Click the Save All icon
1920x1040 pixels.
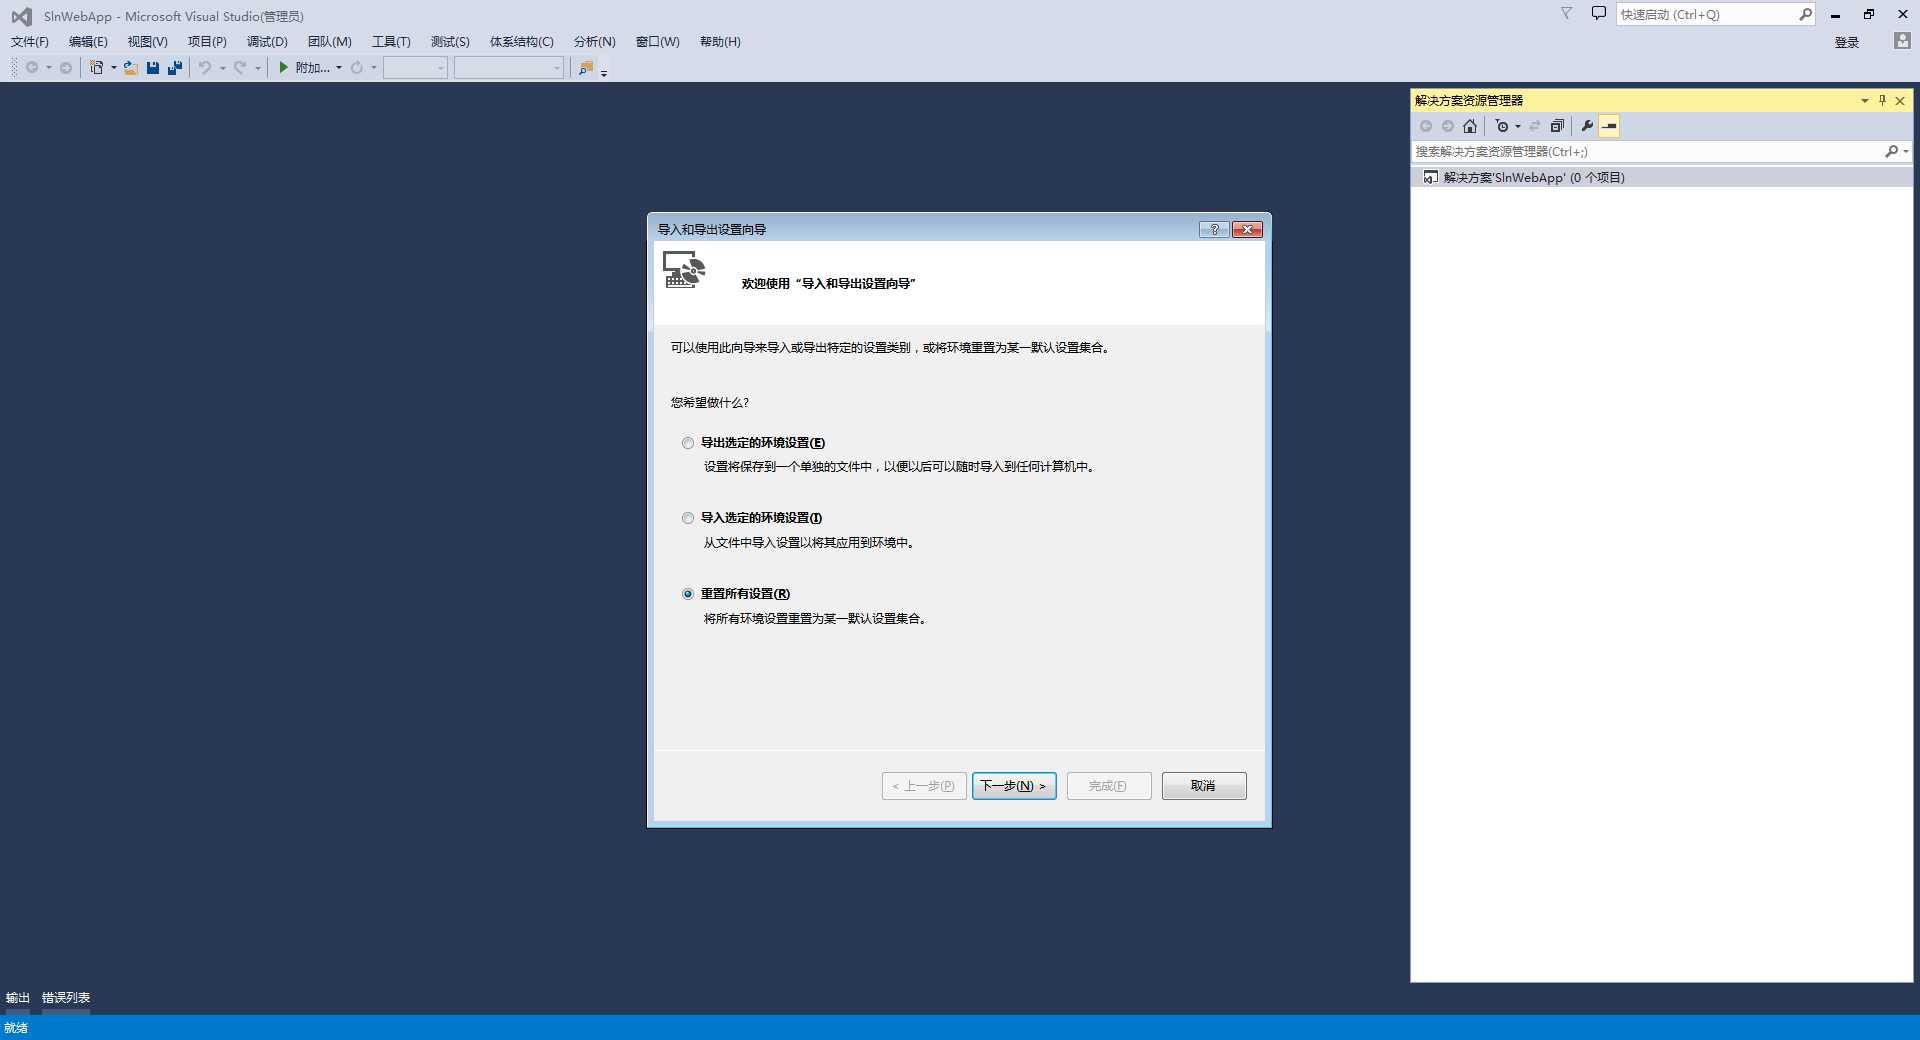[x=175, y=67]
